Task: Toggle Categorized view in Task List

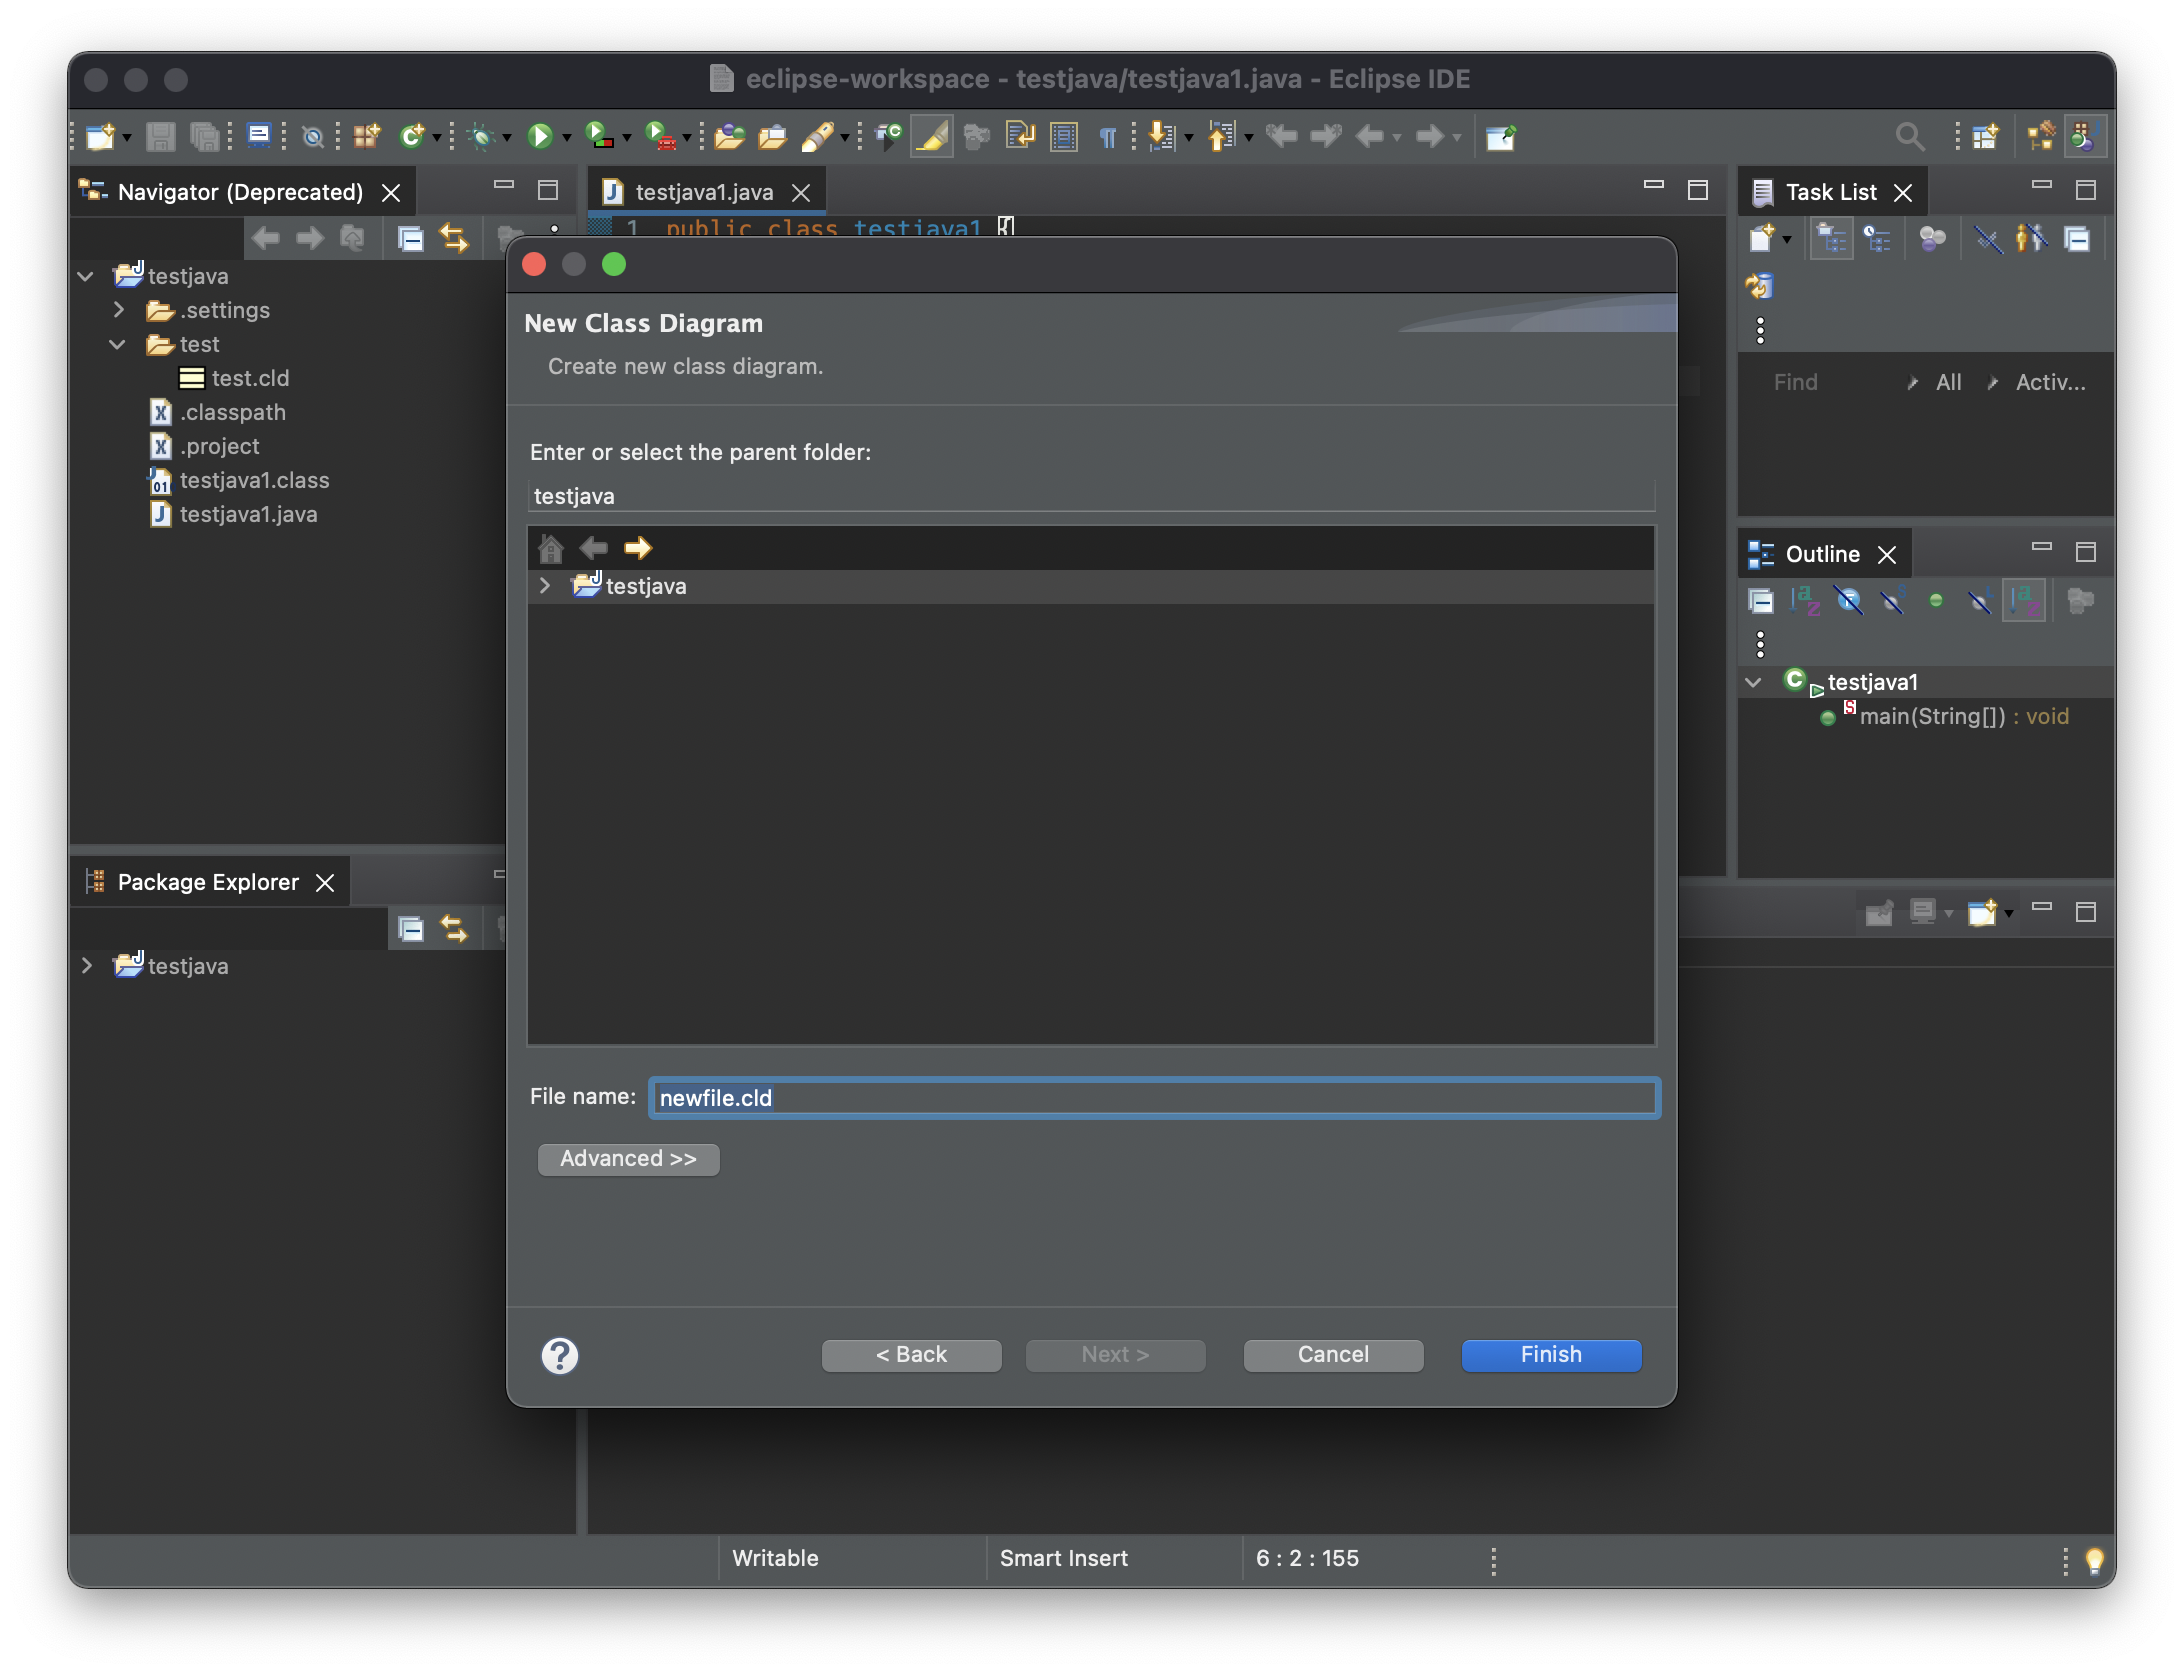Action: tap(1831, 239)
